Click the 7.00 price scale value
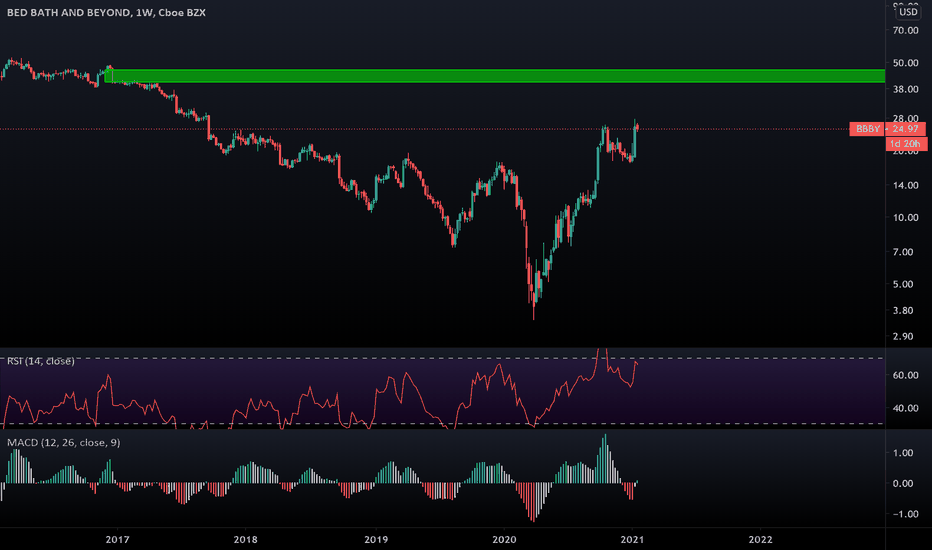932x550 pixels. 905,252
